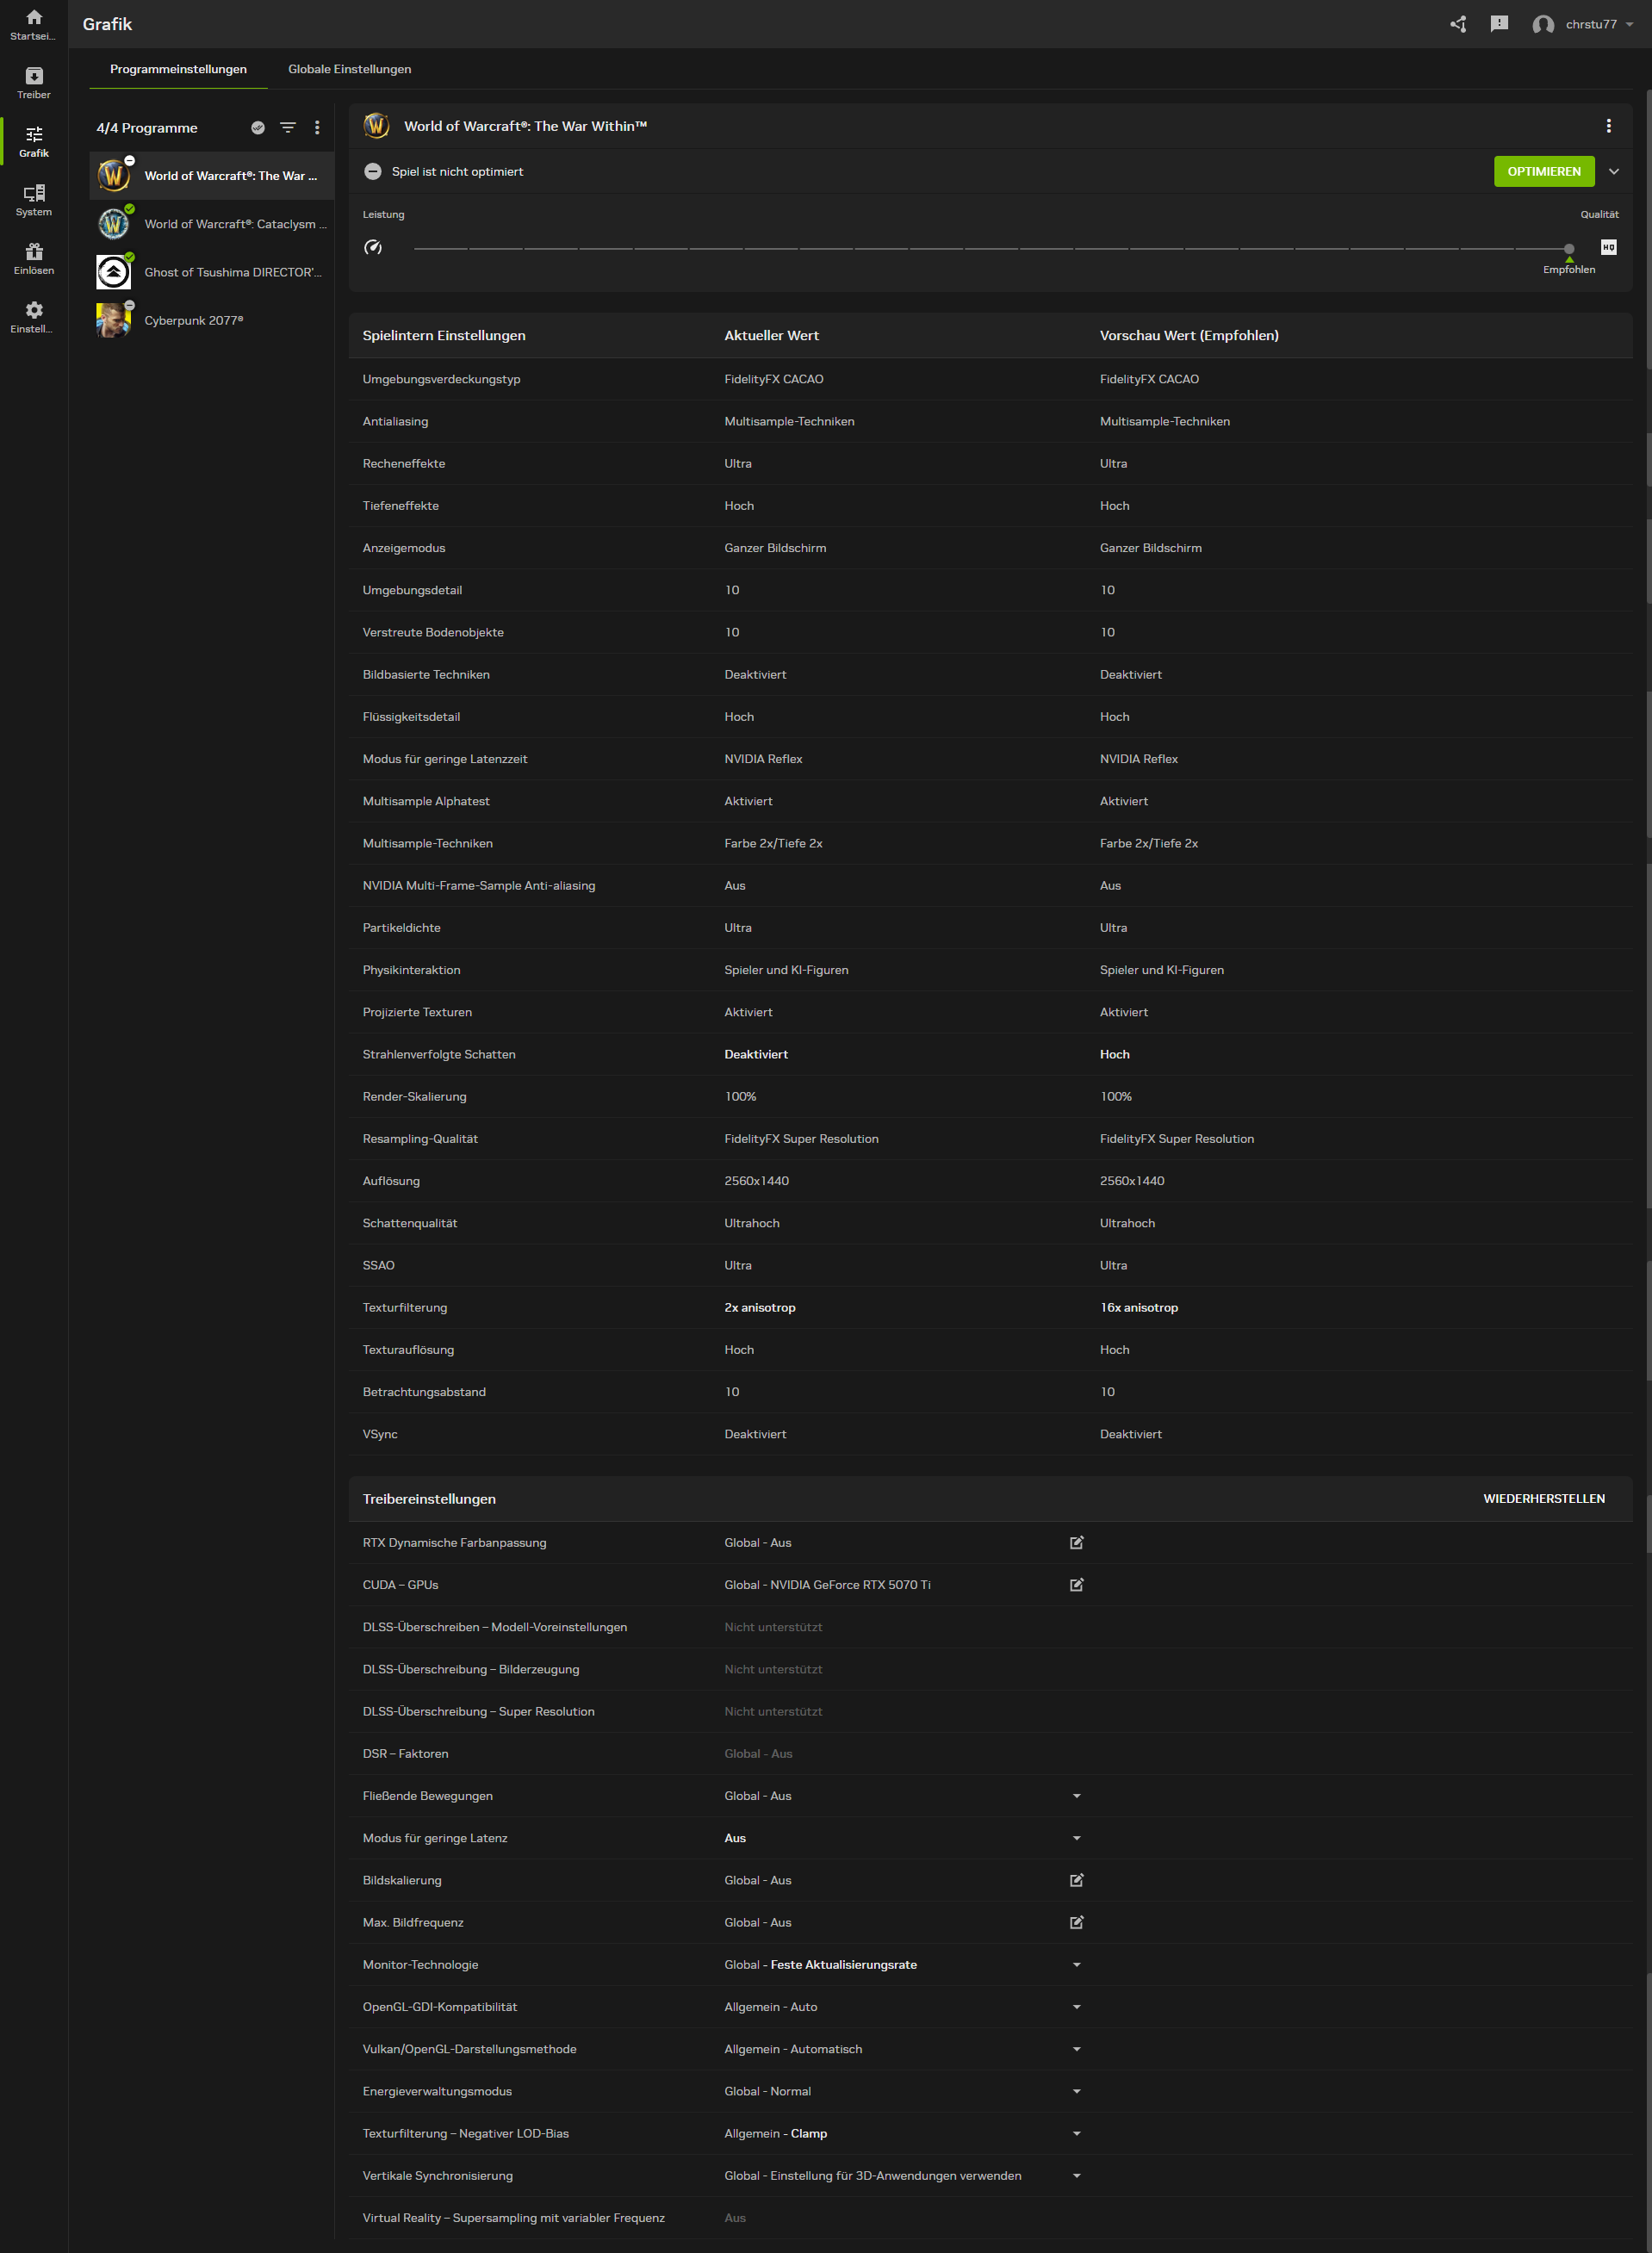
Task: Click the Spiel ist nicht optimiert status text
Action: coord(457,172)
